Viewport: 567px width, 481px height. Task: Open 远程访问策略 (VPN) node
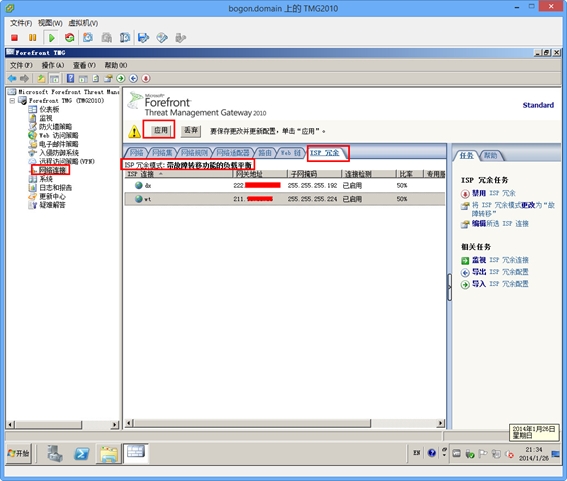(x=67, y=161)
